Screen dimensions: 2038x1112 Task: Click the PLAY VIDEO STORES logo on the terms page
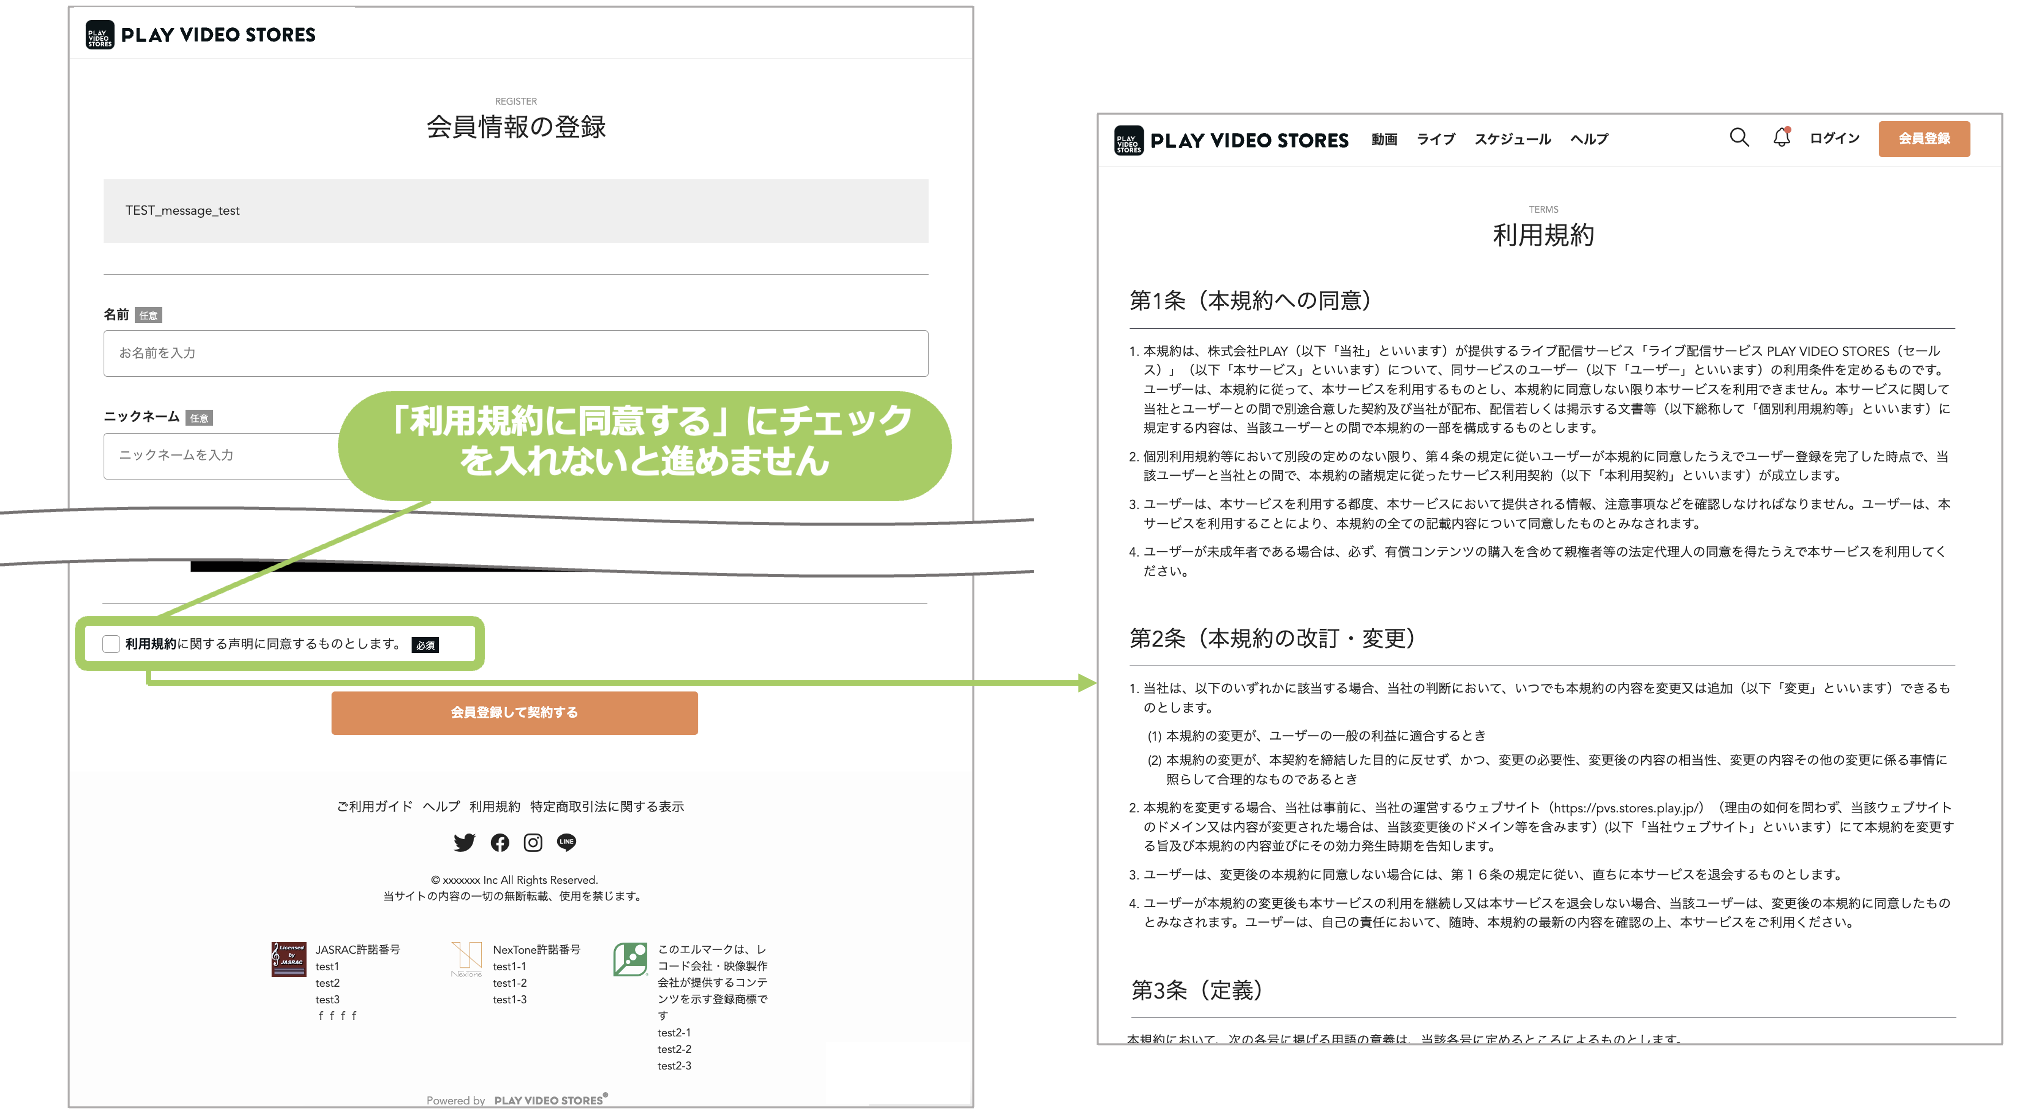click(x=1232, y=140)
